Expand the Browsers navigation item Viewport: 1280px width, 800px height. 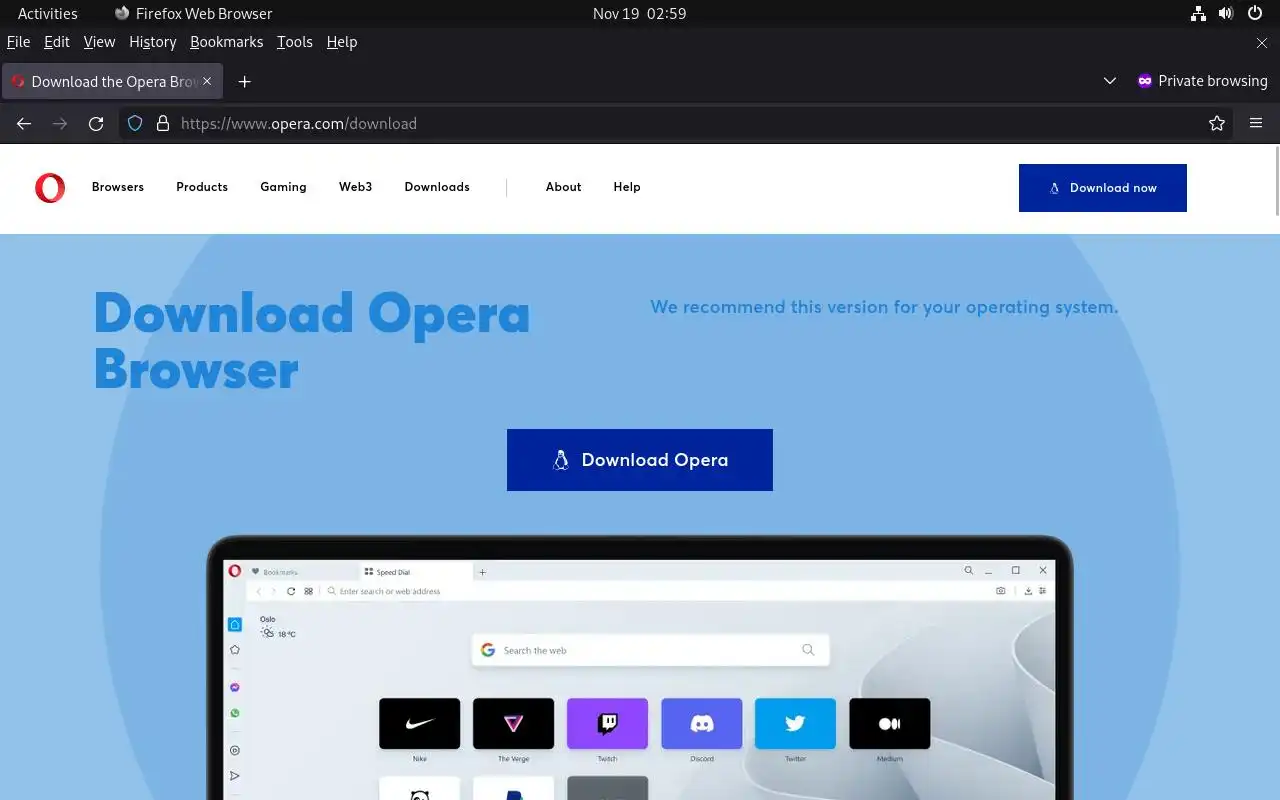tap(118, 187)
